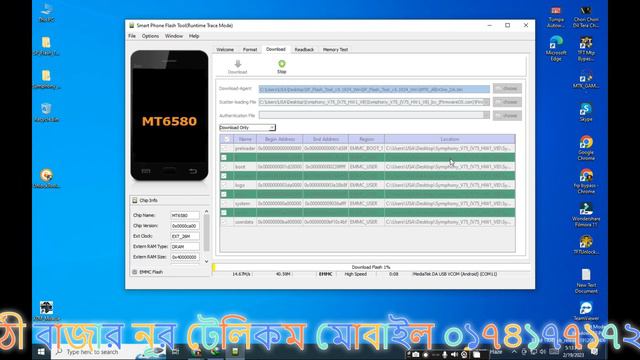640x360 pixels.
Task: Open Chori Chori Dil Tera desktop file
Action: point(586,17)
